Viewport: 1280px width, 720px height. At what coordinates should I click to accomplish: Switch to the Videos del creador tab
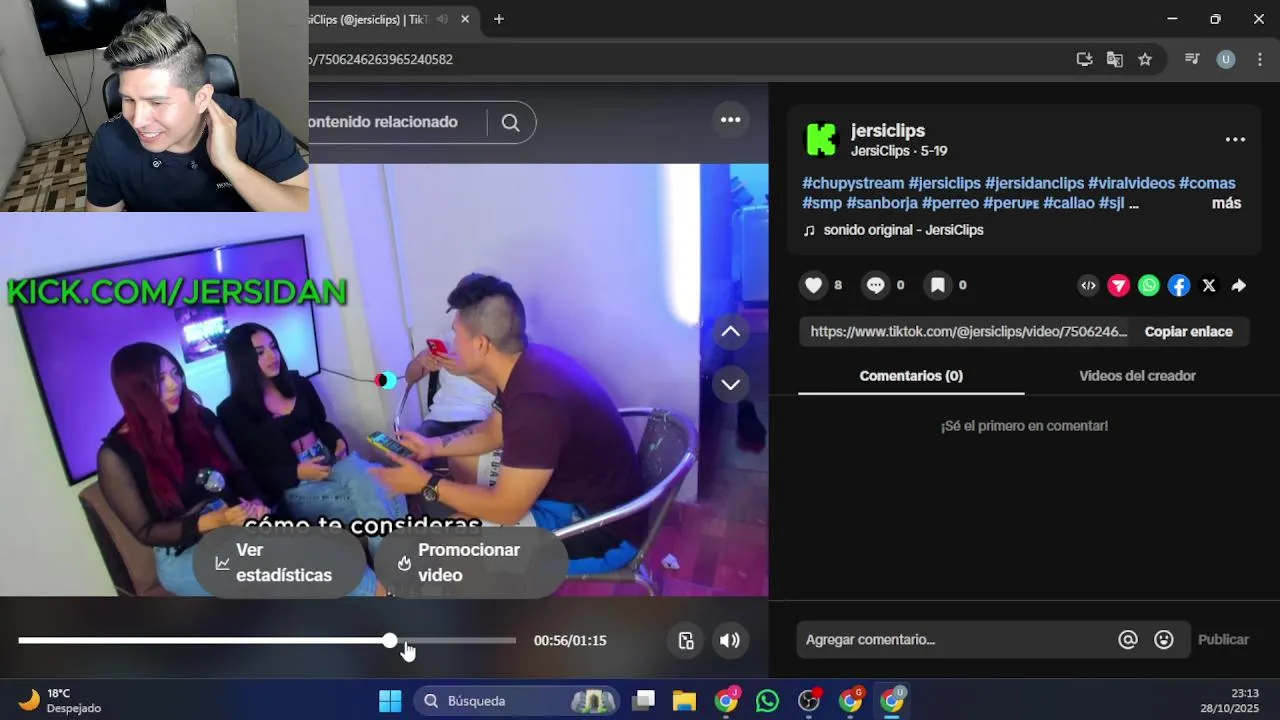[x=1137, y=376]
